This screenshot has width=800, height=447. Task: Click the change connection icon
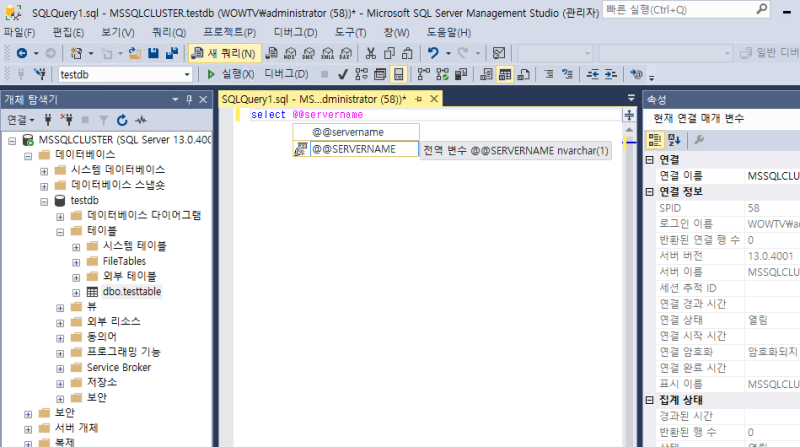(40, 74)
